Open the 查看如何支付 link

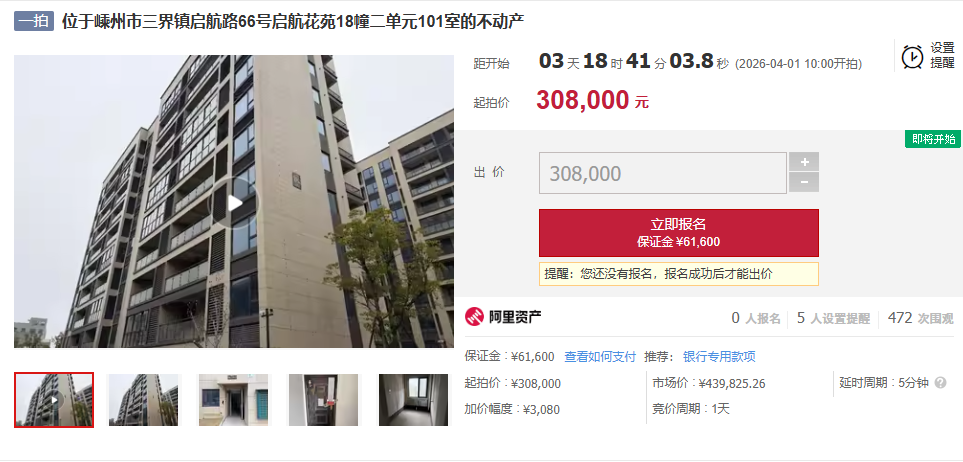(x=600, y=357)
